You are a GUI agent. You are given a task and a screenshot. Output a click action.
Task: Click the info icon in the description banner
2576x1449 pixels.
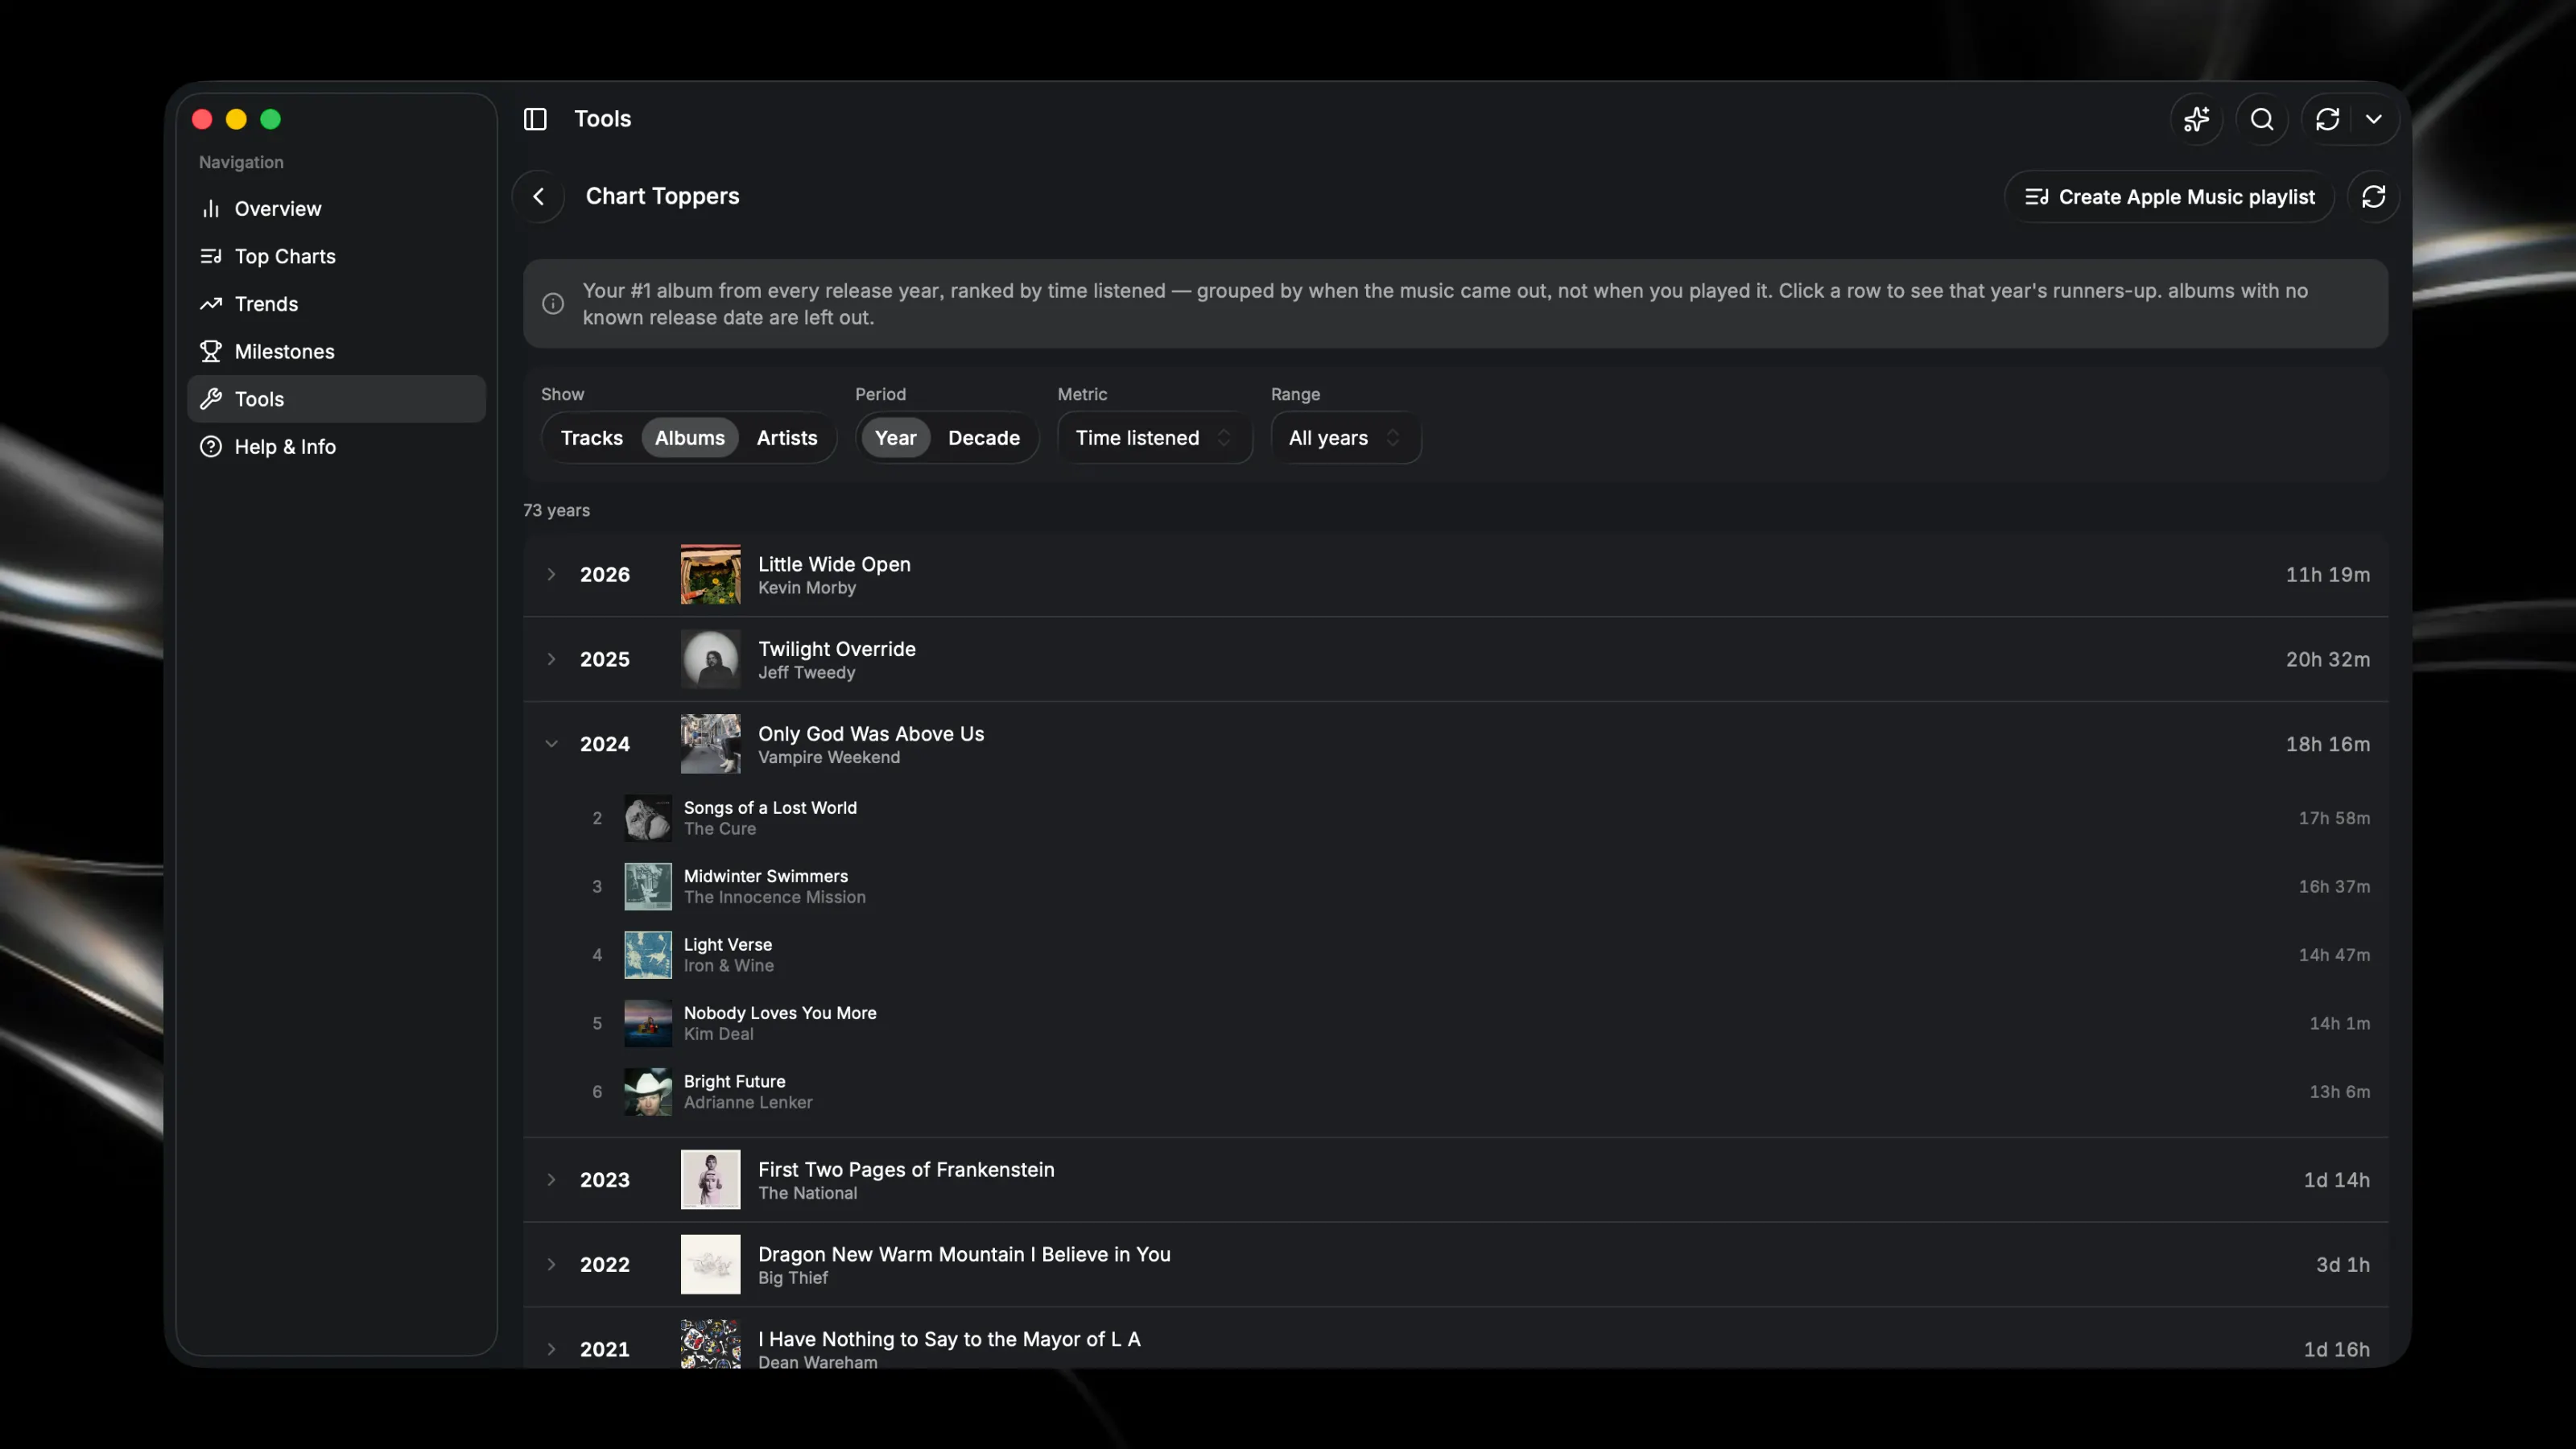point(553,304)
